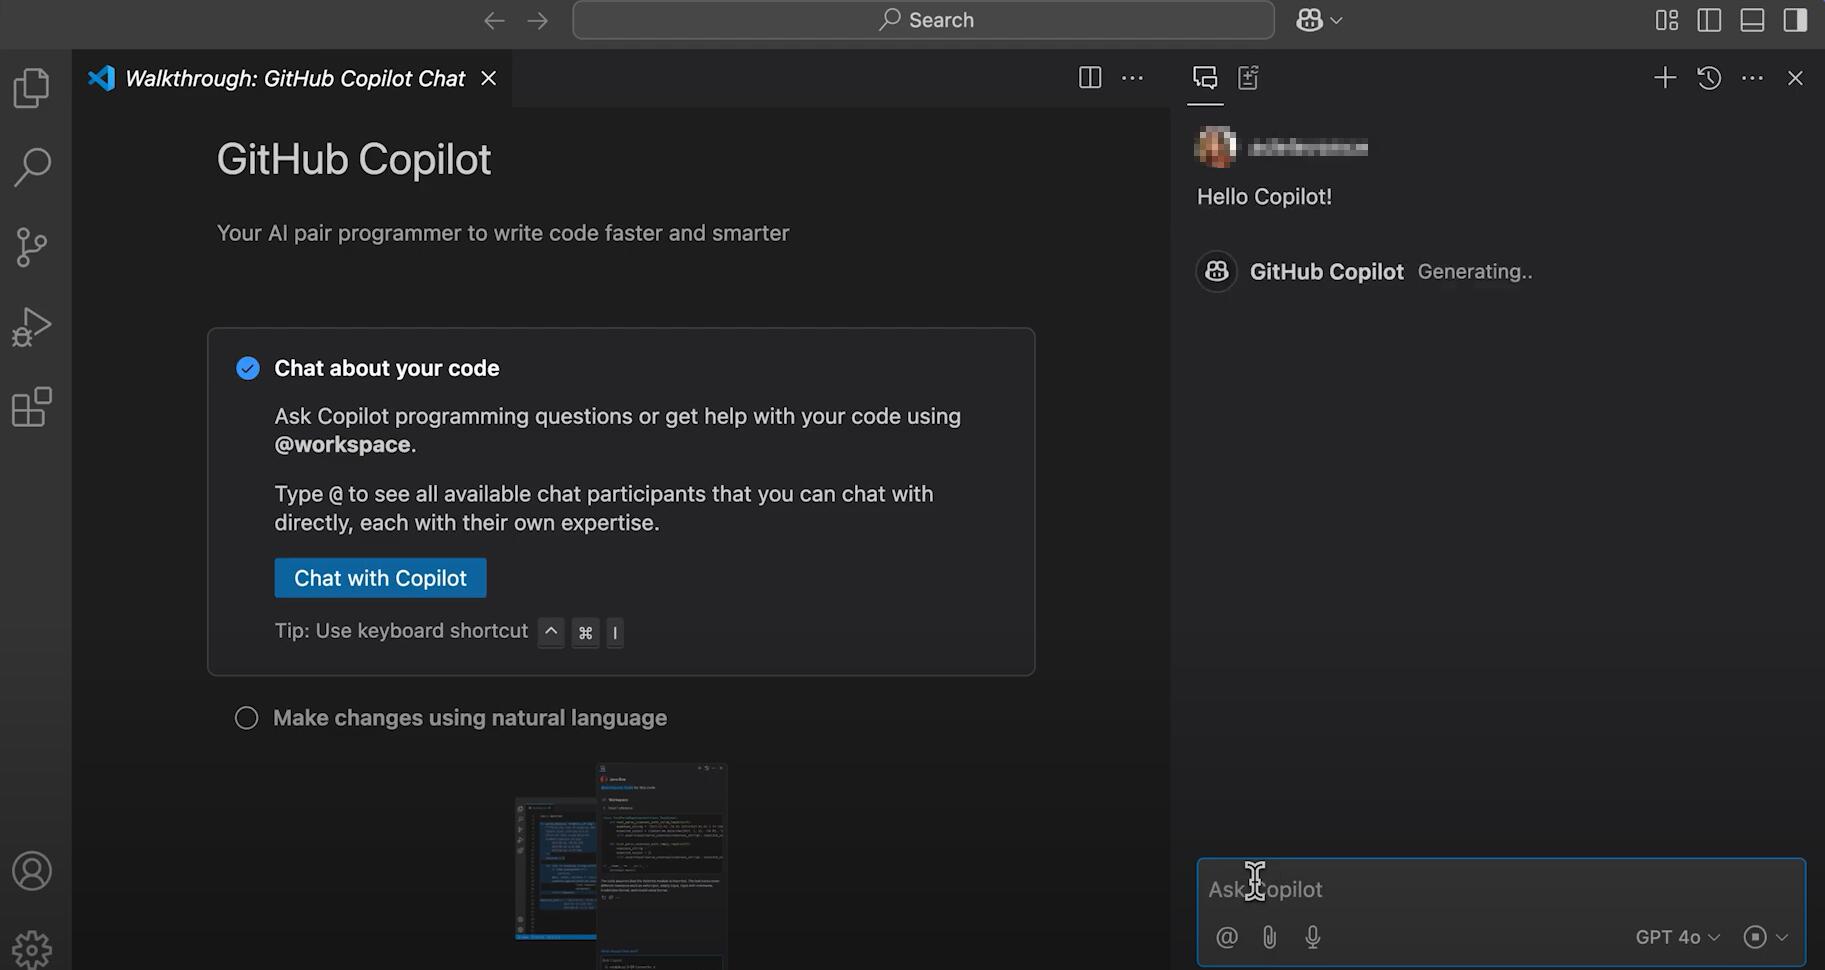Click the Chat with Copilot button
The height and width of the screenshot is (970, 1825).
[x=380, y=578]
